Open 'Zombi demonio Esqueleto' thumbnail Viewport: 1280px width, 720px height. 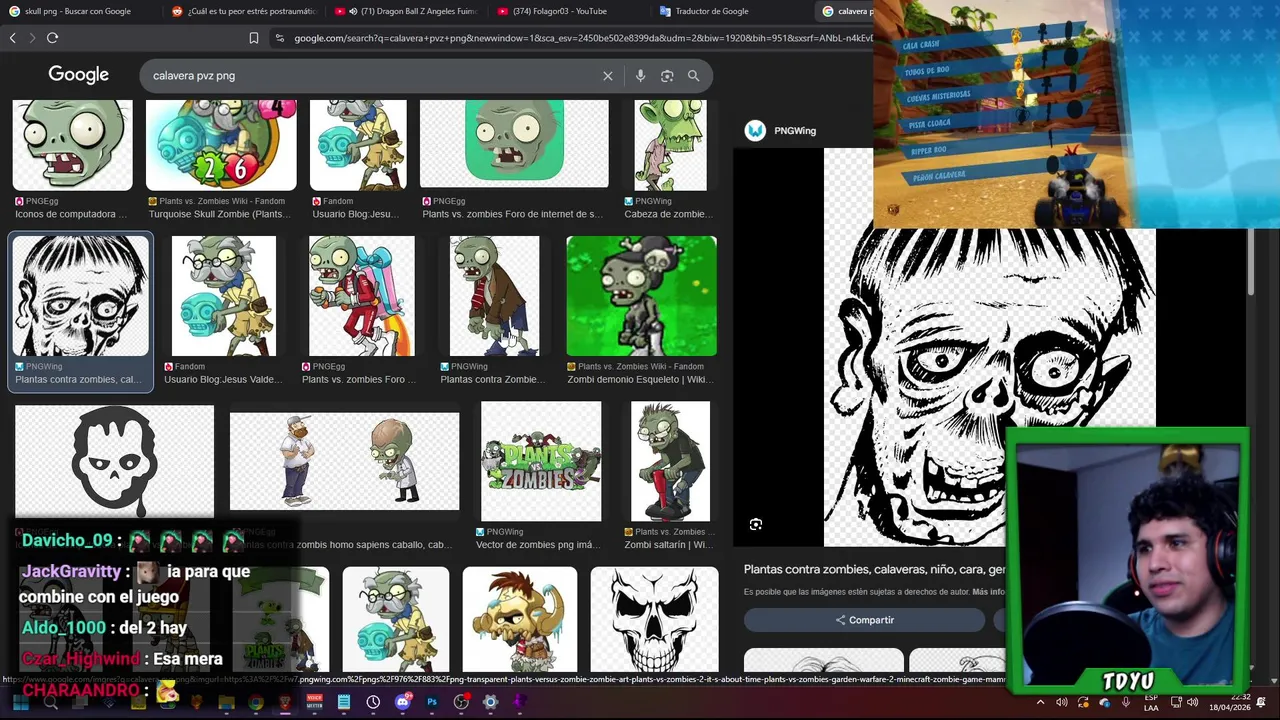641,296
